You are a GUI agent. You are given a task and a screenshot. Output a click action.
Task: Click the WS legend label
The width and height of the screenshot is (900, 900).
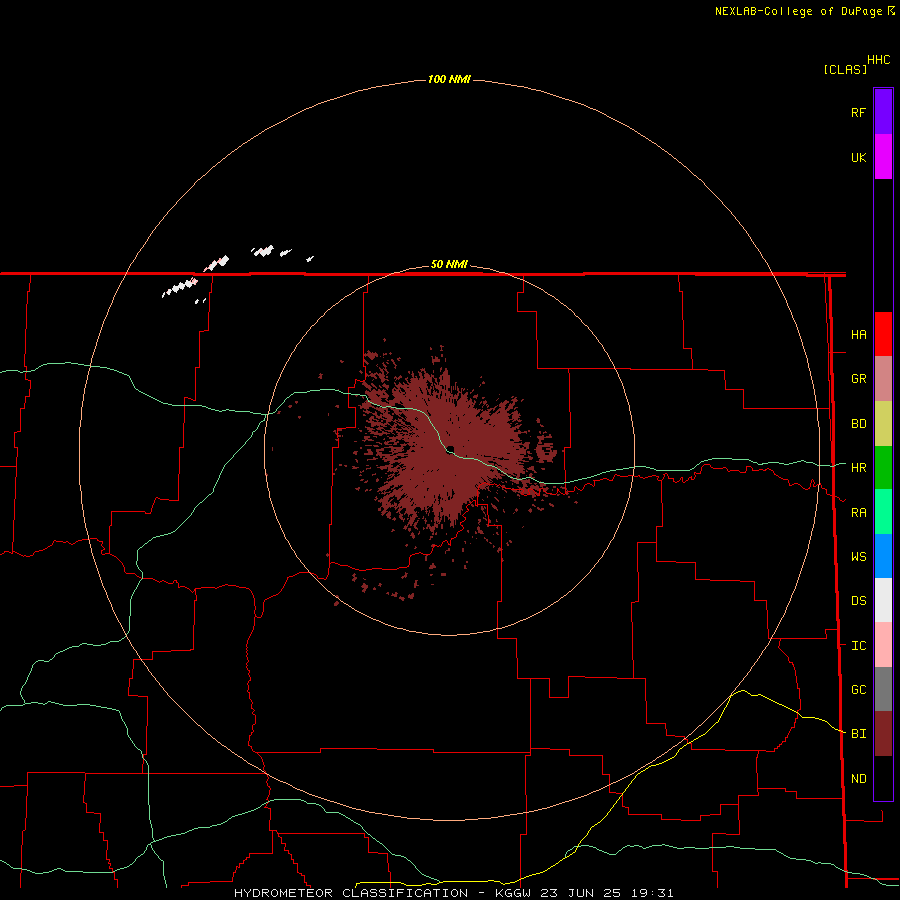858,556
